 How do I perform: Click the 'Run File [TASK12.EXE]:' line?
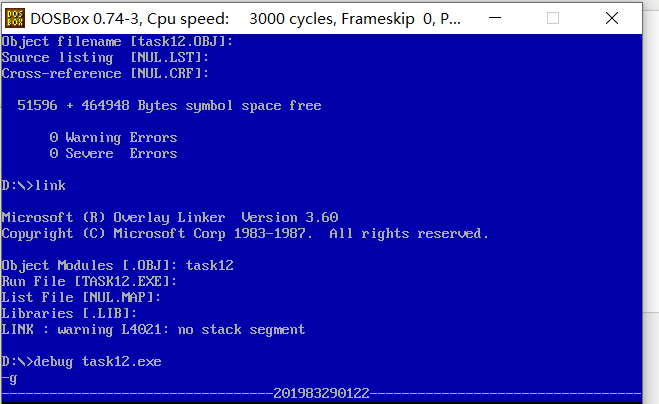(89, 282)
